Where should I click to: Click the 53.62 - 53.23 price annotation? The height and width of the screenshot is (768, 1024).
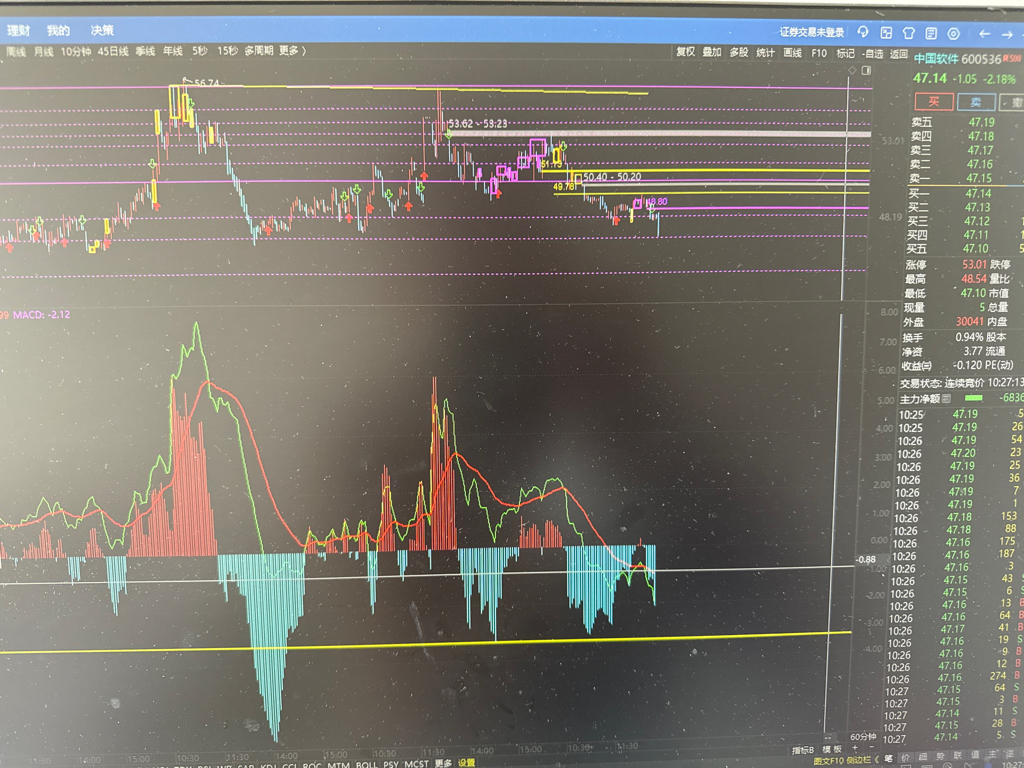(478, 123)
